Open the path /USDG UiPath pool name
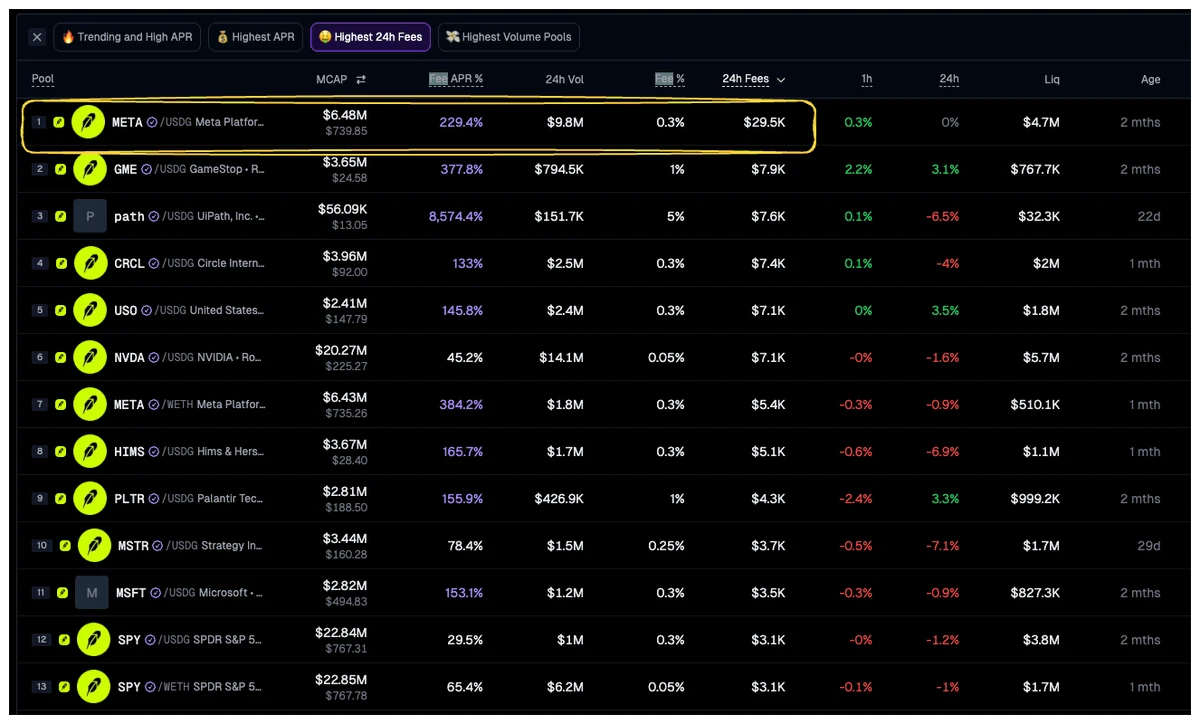The width and height of the screenshot is (1200, 724). [189, 216]
